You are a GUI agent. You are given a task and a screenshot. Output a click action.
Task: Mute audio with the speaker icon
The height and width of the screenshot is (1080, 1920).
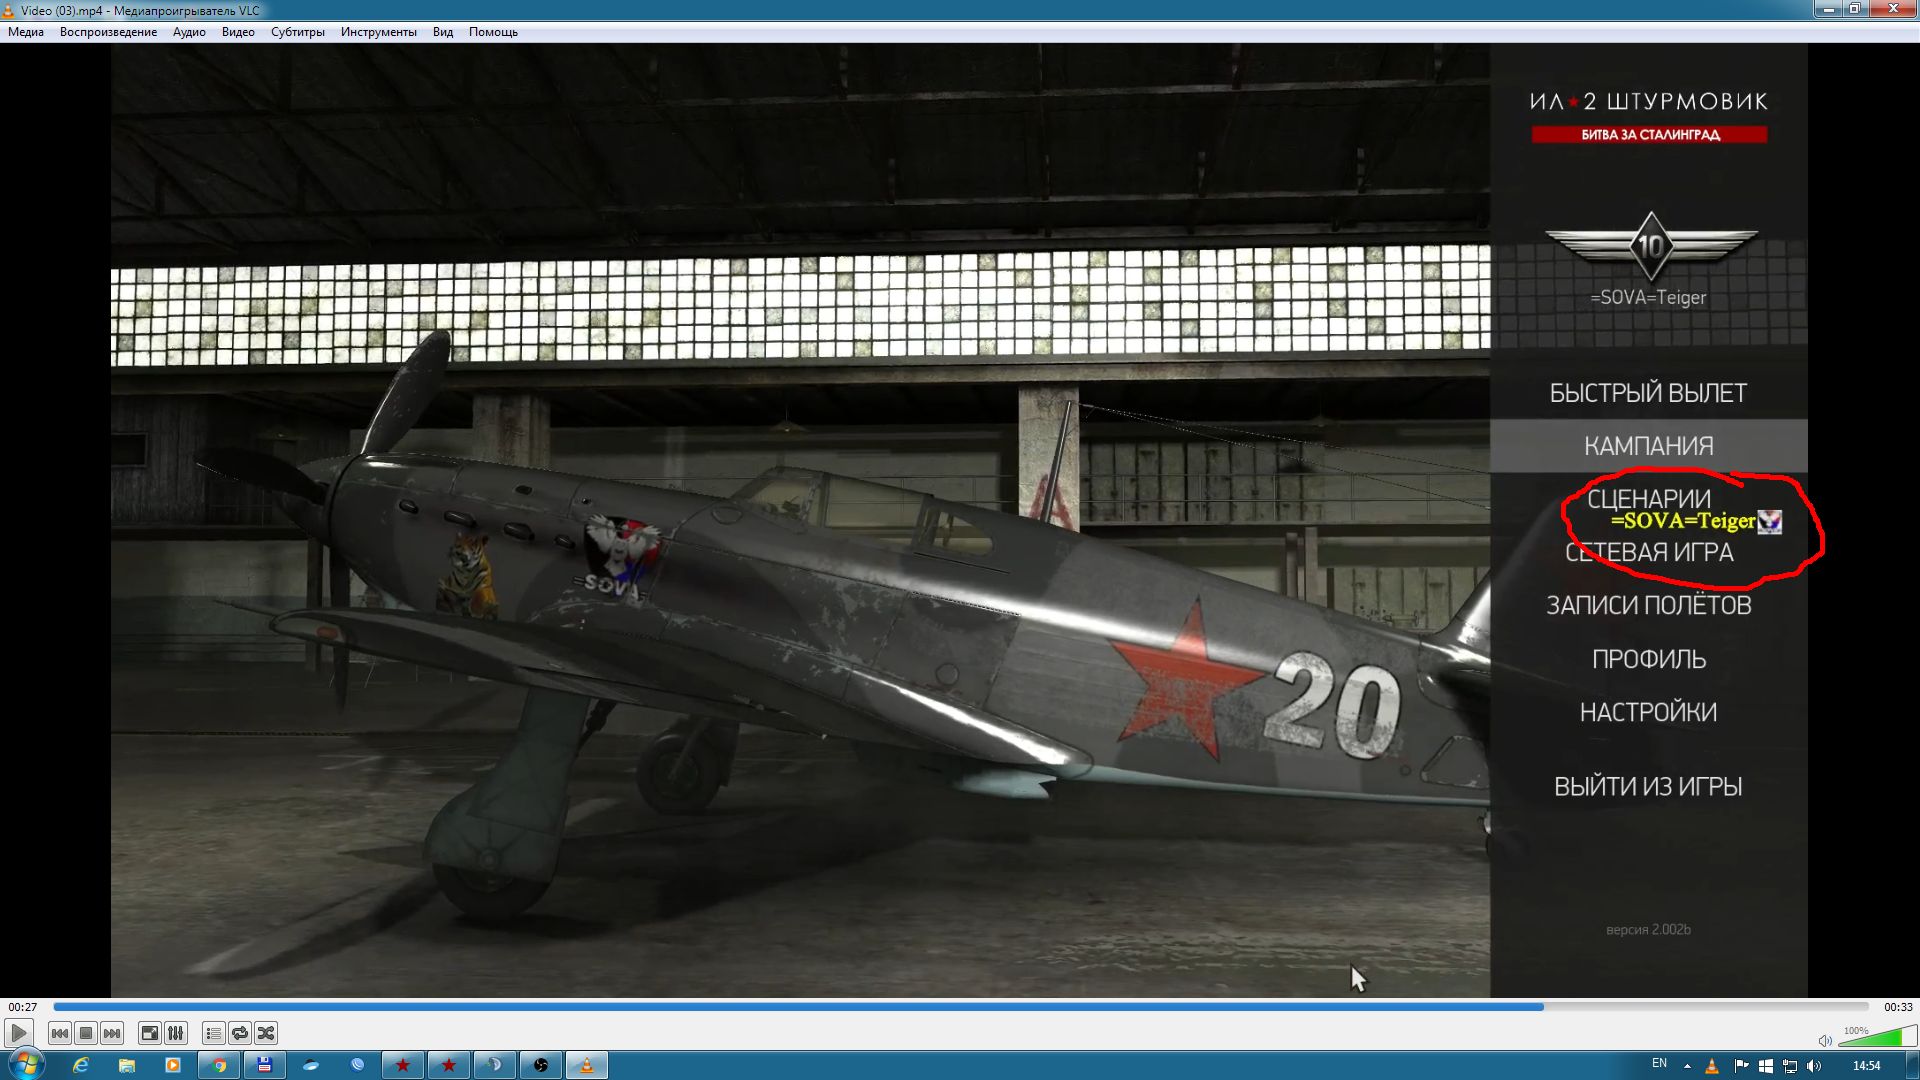click(1825, 1040)
